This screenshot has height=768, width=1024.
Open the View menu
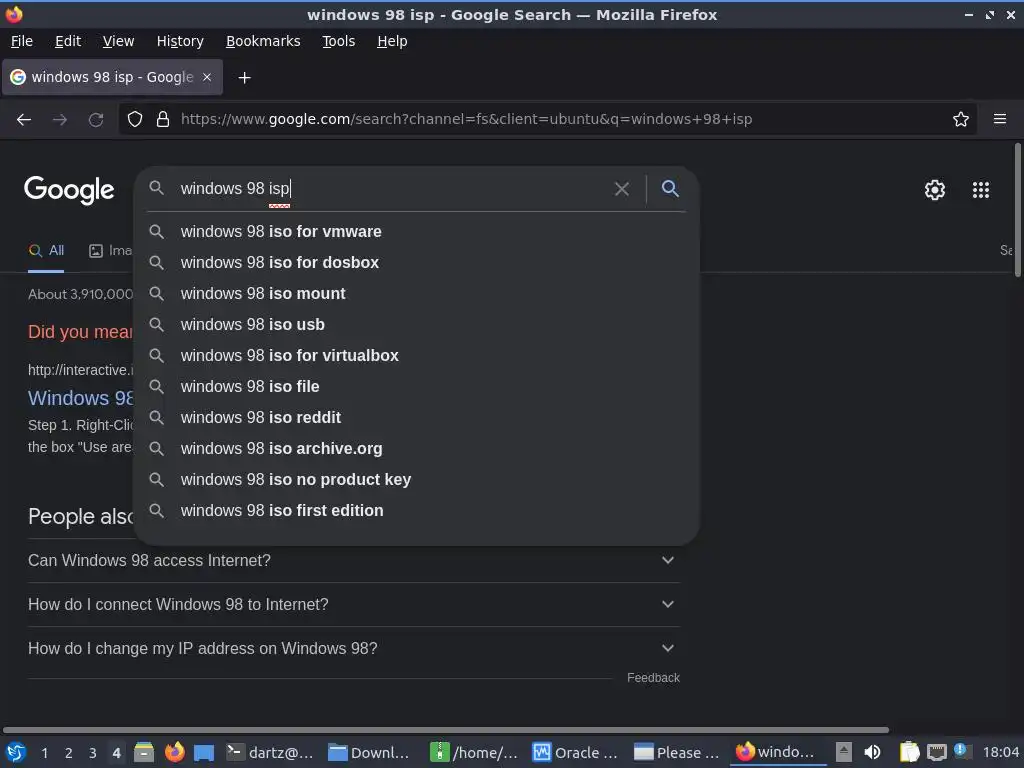[x=118, y=41]
